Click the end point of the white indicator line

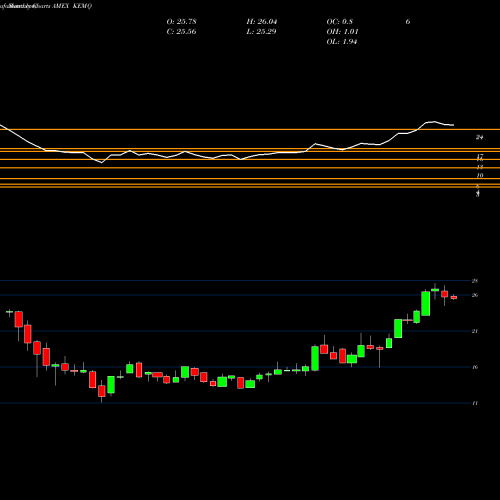tap(453, 125)
